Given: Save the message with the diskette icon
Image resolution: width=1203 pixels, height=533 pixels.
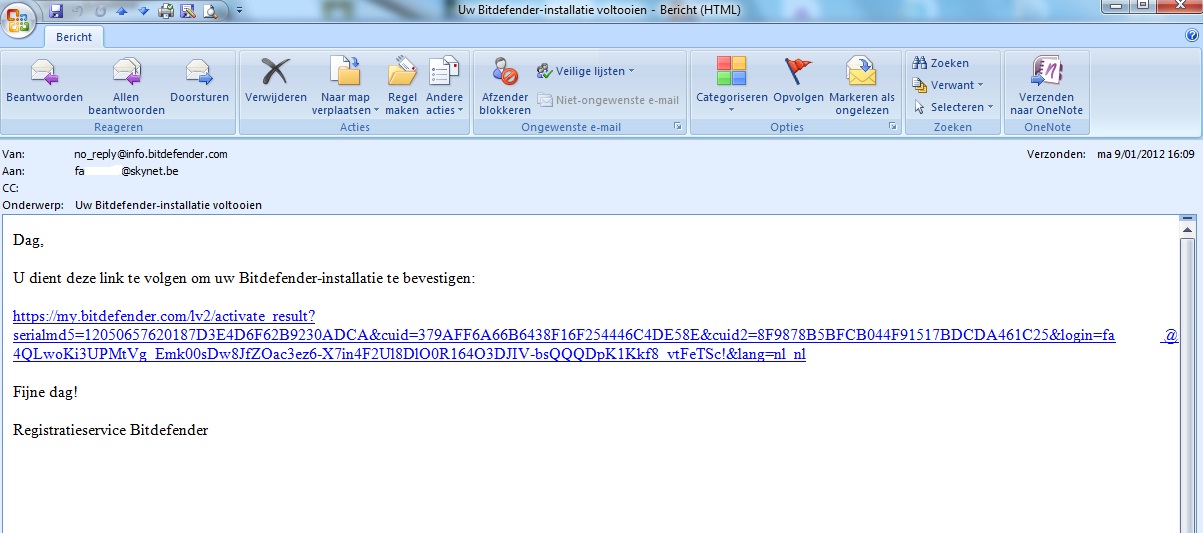Looking at the screenshot, I should coord(56,11).
